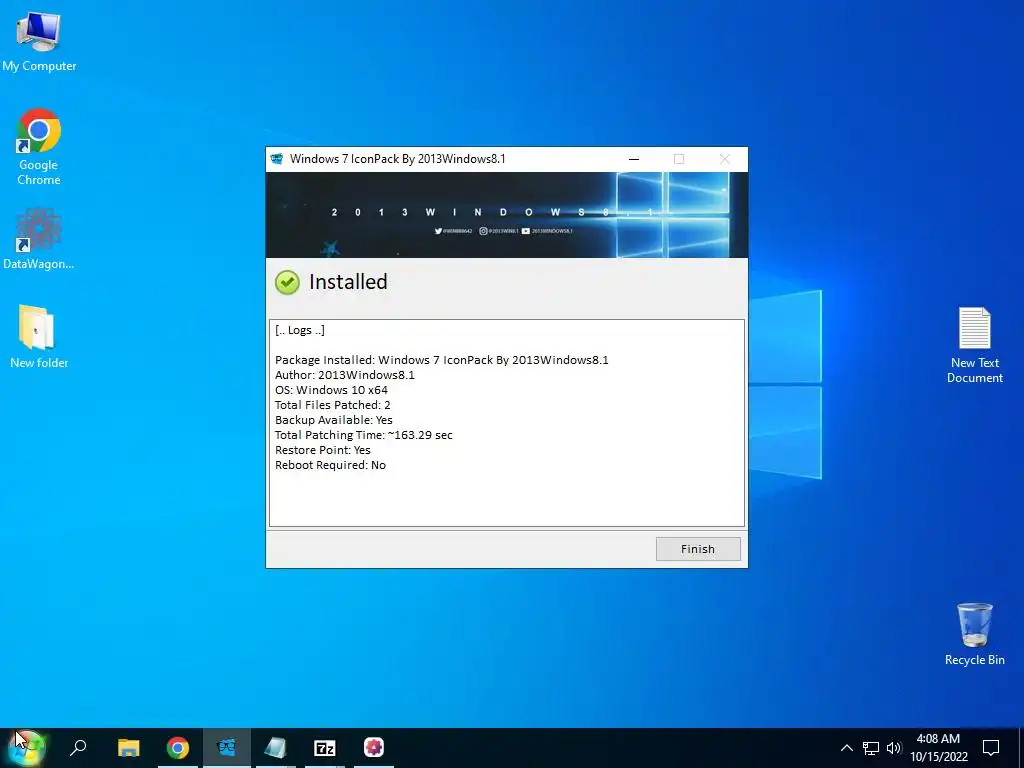
Task: Open the pink gear app in taskbar
Action: tap(374, 747)
